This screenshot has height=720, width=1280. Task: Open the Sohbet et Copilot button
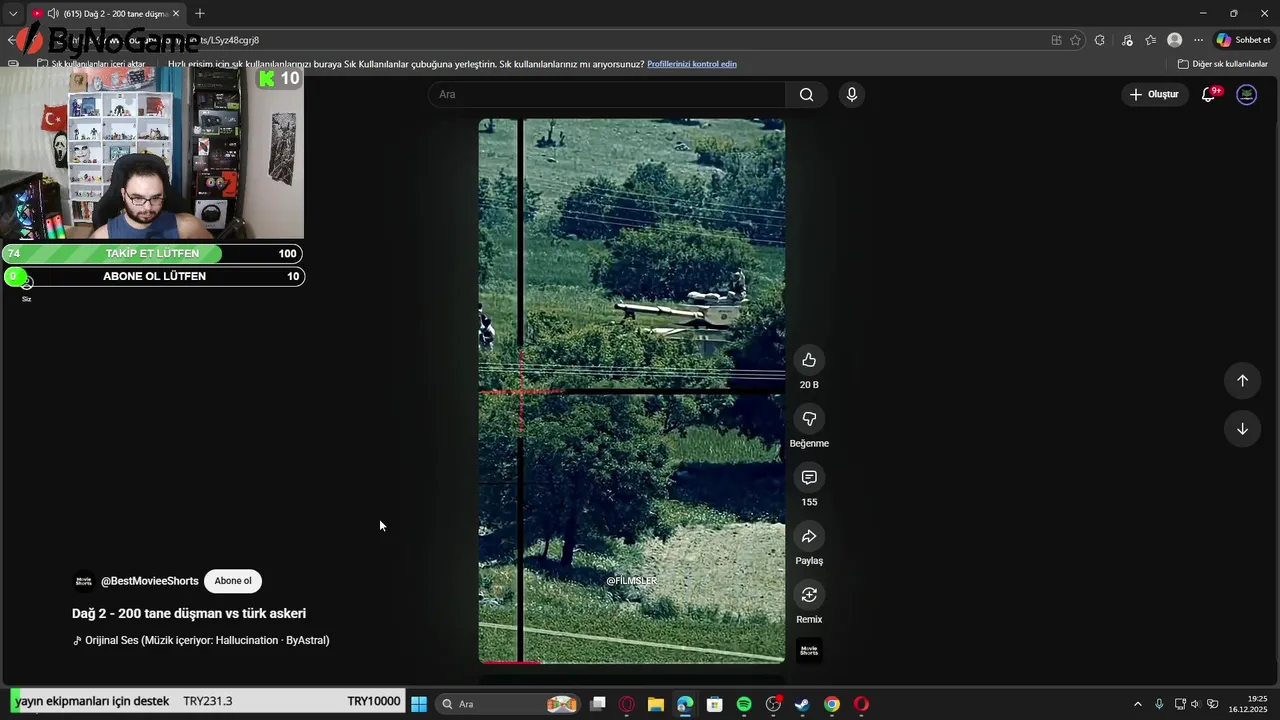tap(1243, 40)
